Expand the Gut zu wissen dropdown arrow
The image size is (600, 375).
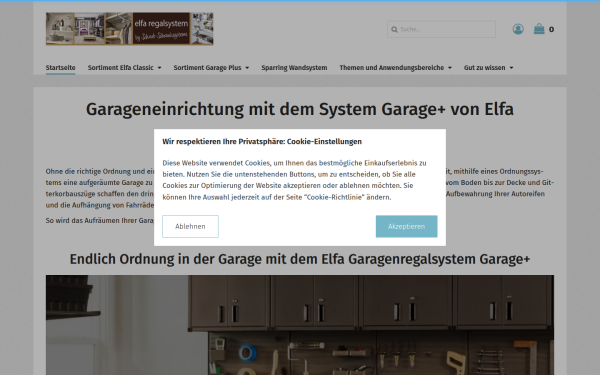512,68
